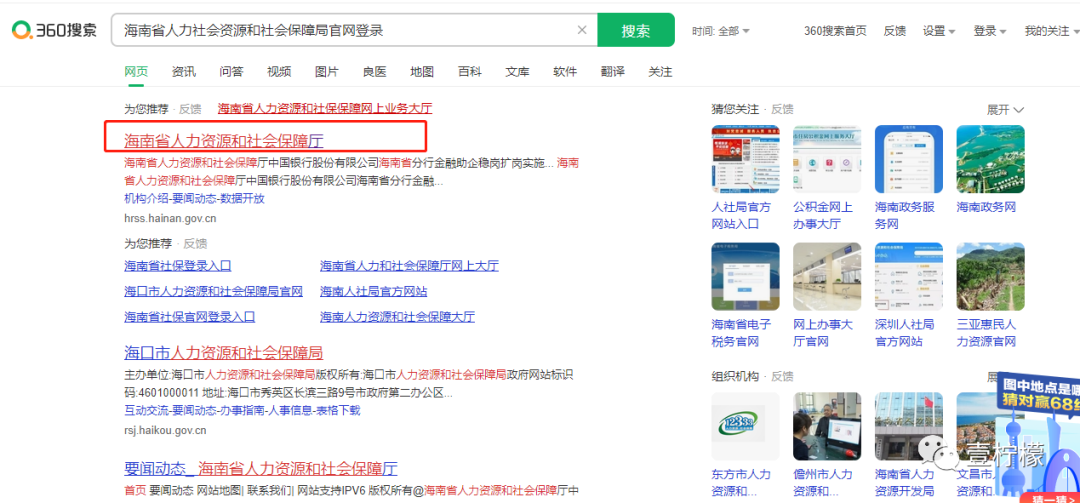Click 反馈 beside 组织机构

[782, 376]
